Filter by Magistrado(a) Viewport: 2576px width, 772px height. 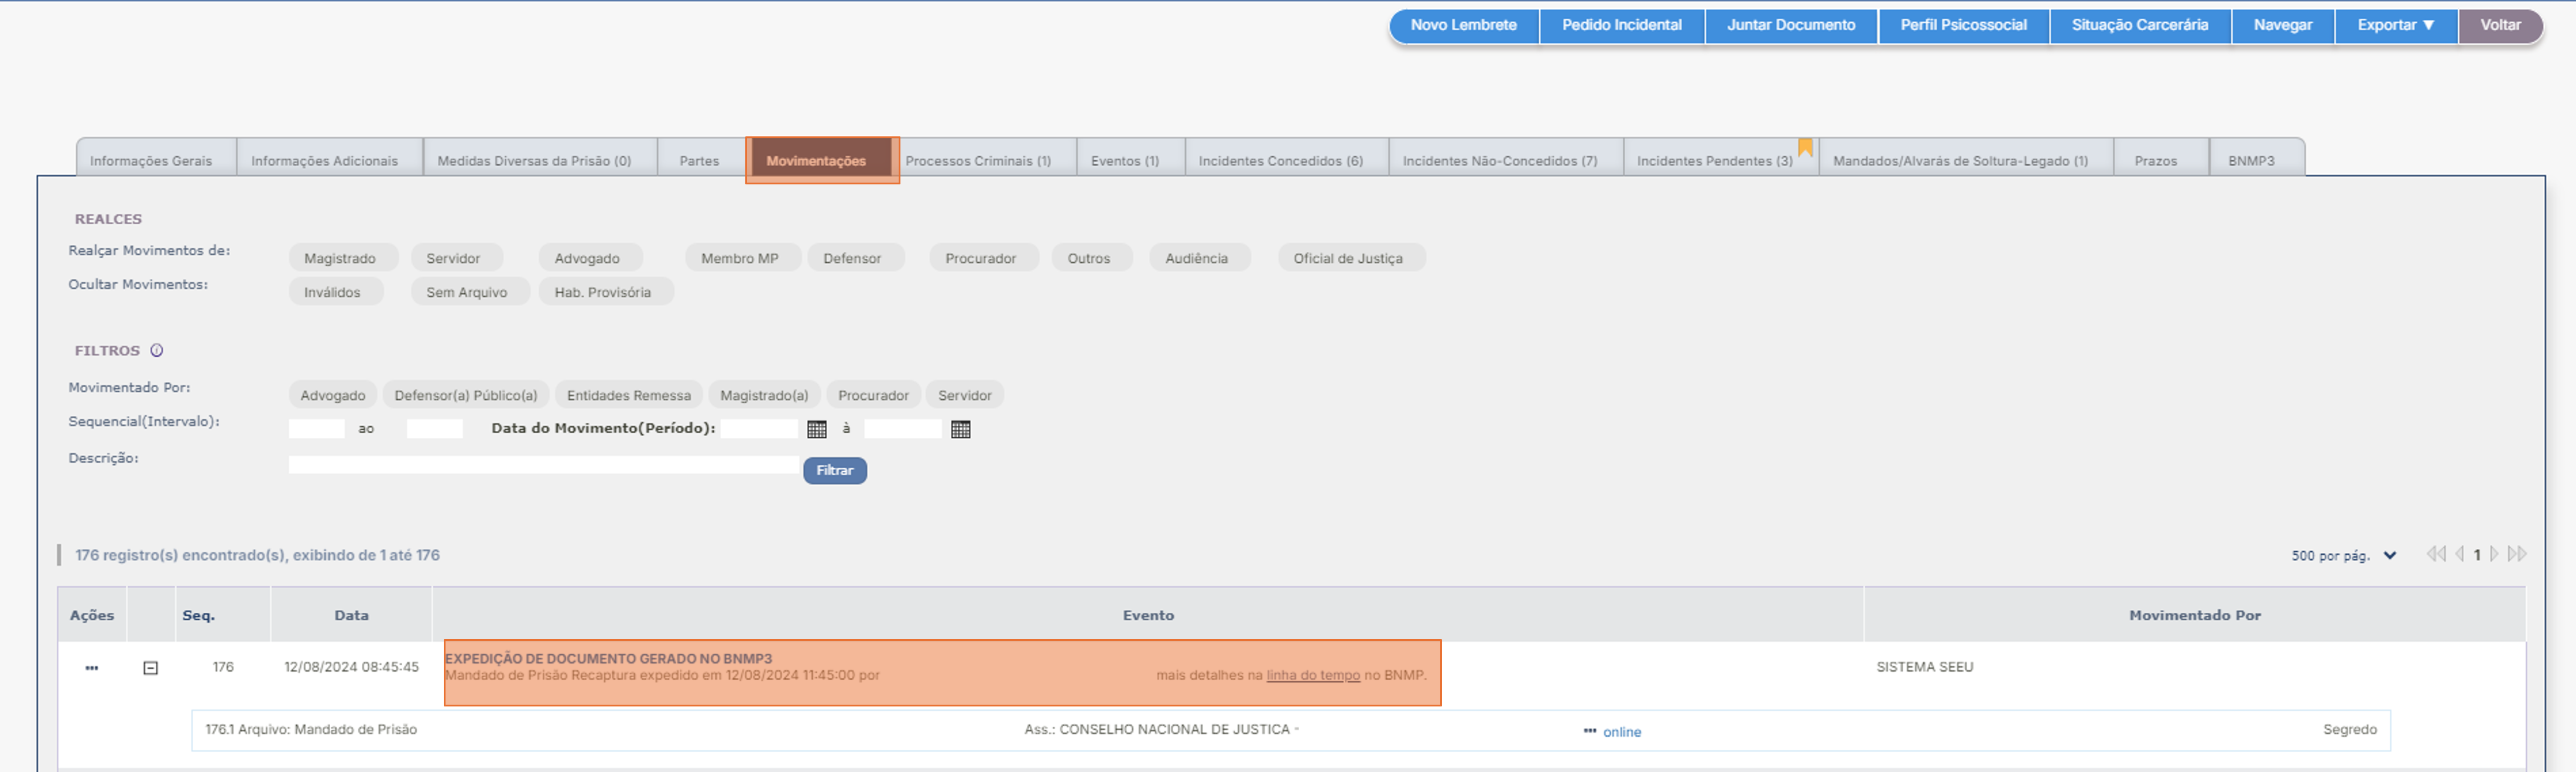765,395
